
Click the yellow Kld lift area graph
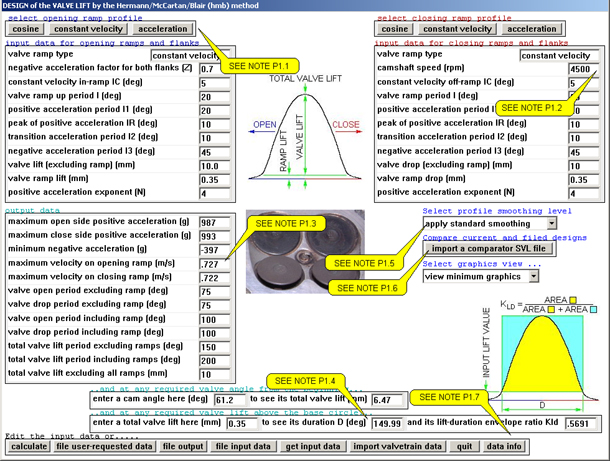[542, 354]
